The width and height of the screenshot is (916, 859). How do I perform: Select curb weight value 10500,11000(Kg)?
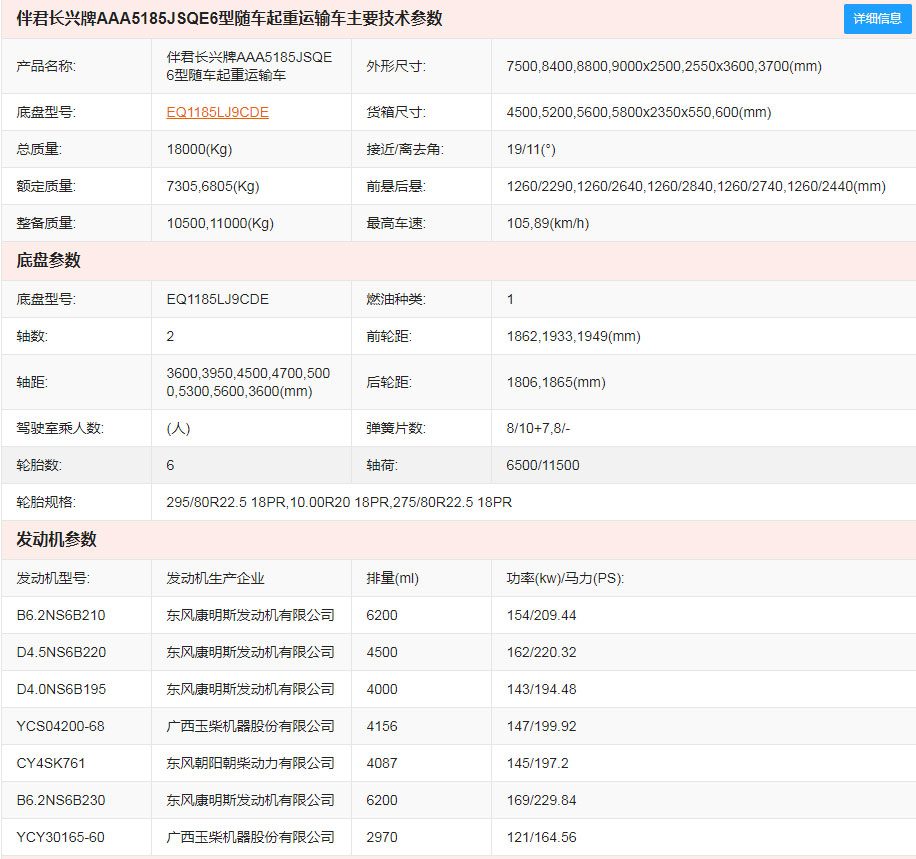click(220, 223)
